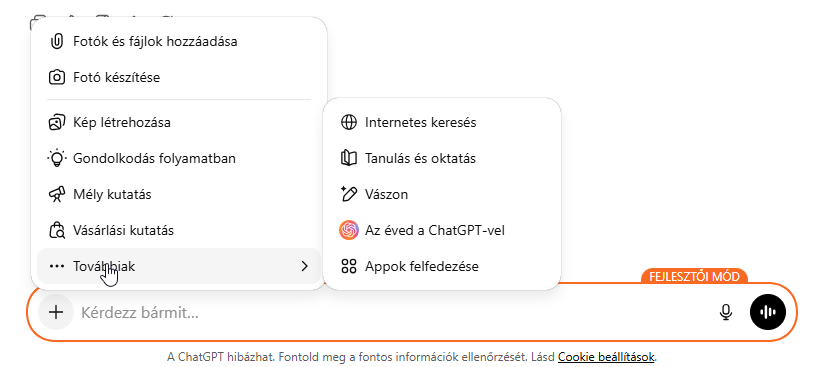The image size is (821, 367).
Task: Launch voice mode with the black waveform button
Action: pyautogui.click(x=768, y=313)
